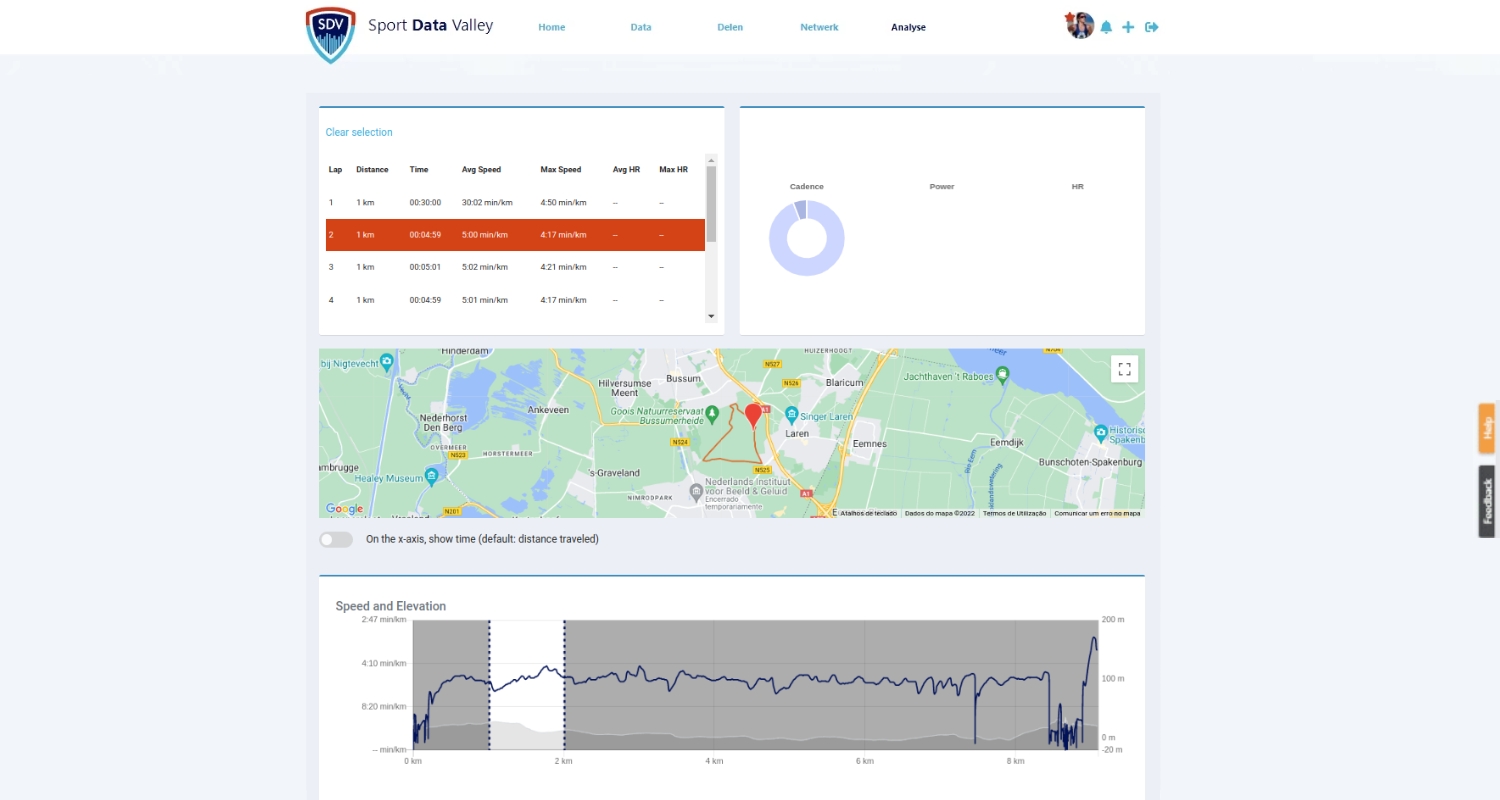Click the Avg Speed column header
This screenshot has height=800, width=1500.
click(481, 170)
